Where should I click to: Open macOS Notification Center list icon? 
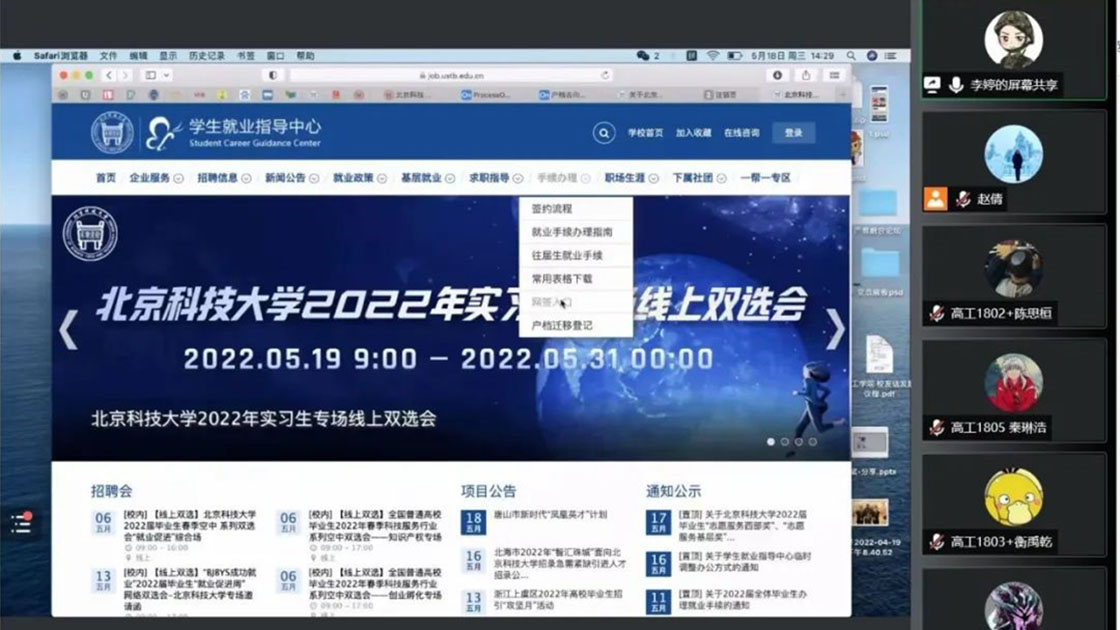891,56
